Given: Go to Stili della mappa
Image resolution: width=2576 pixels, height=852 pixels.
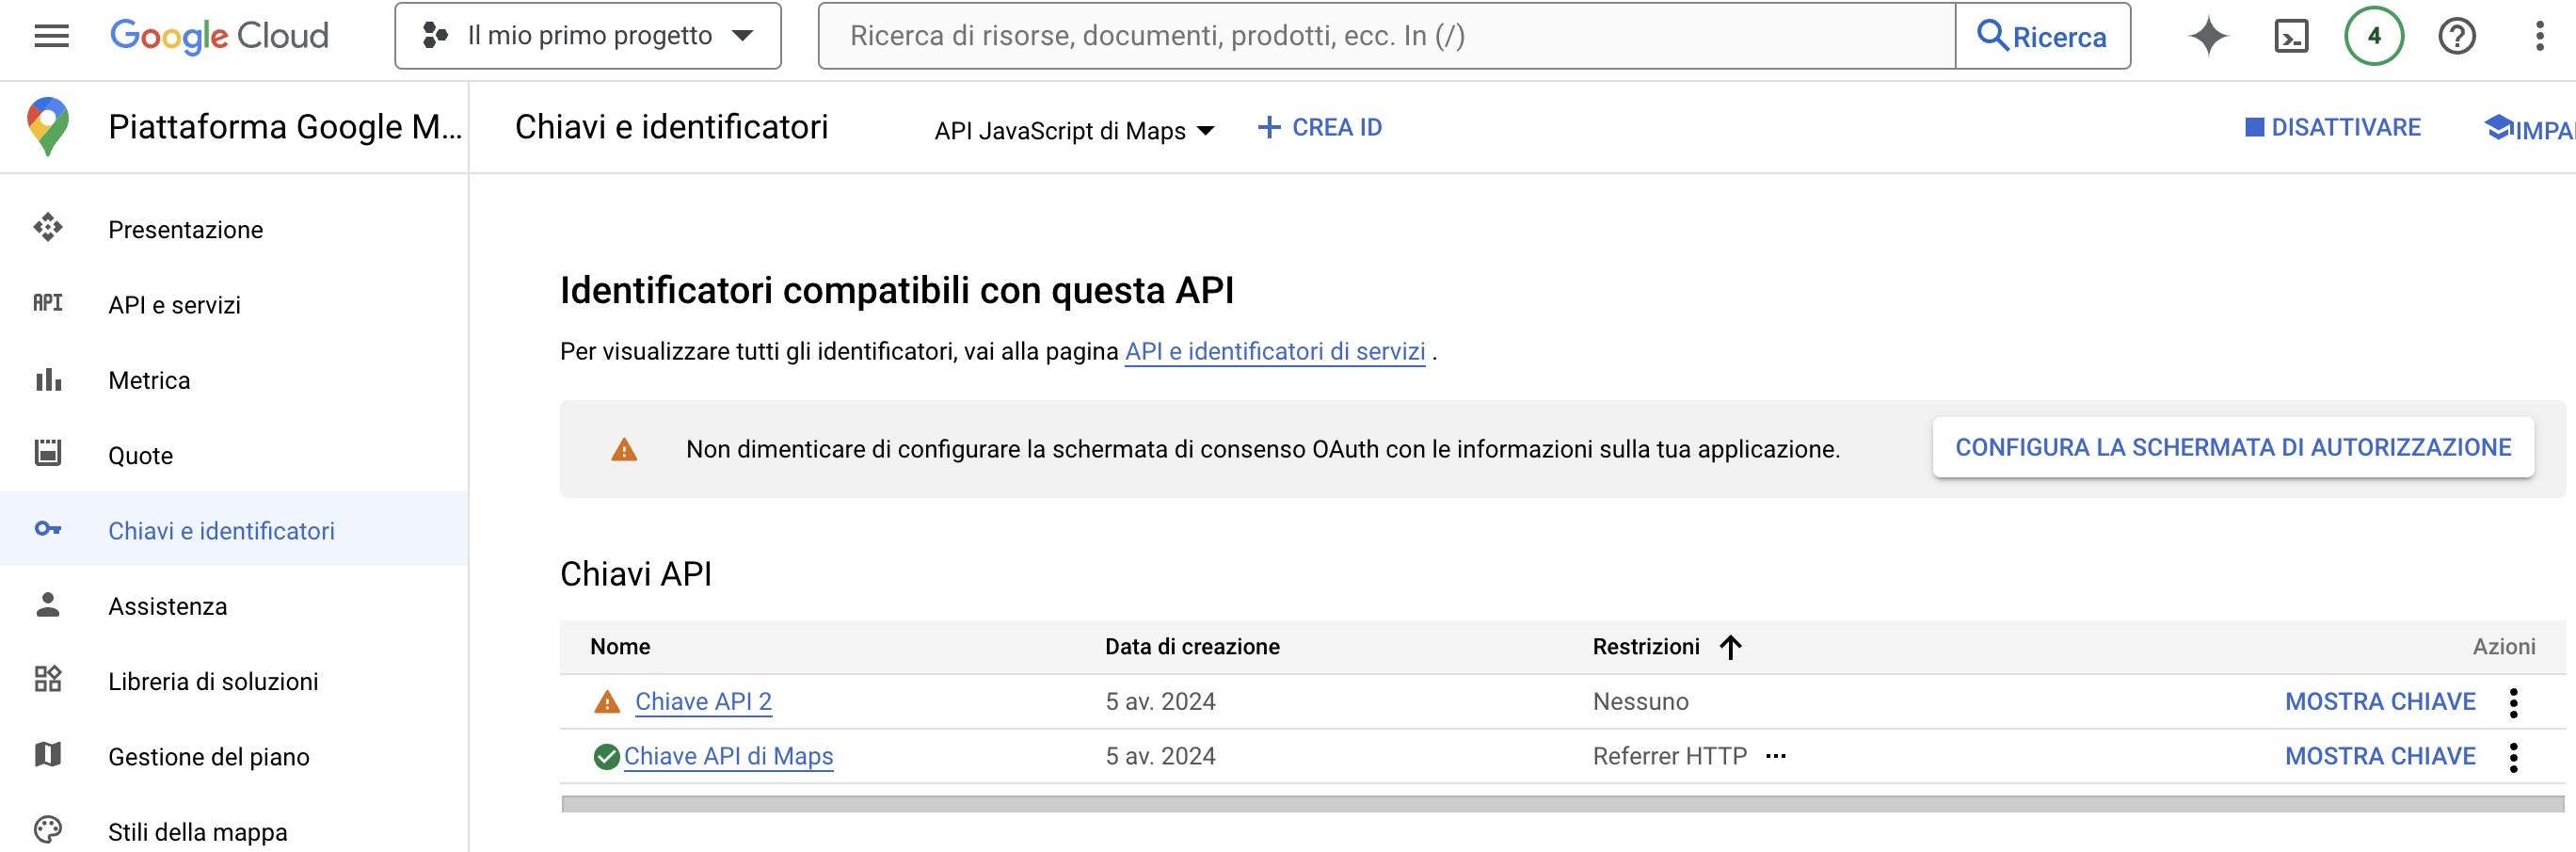Looking at the screenshot, I should [x=197, y=831].
